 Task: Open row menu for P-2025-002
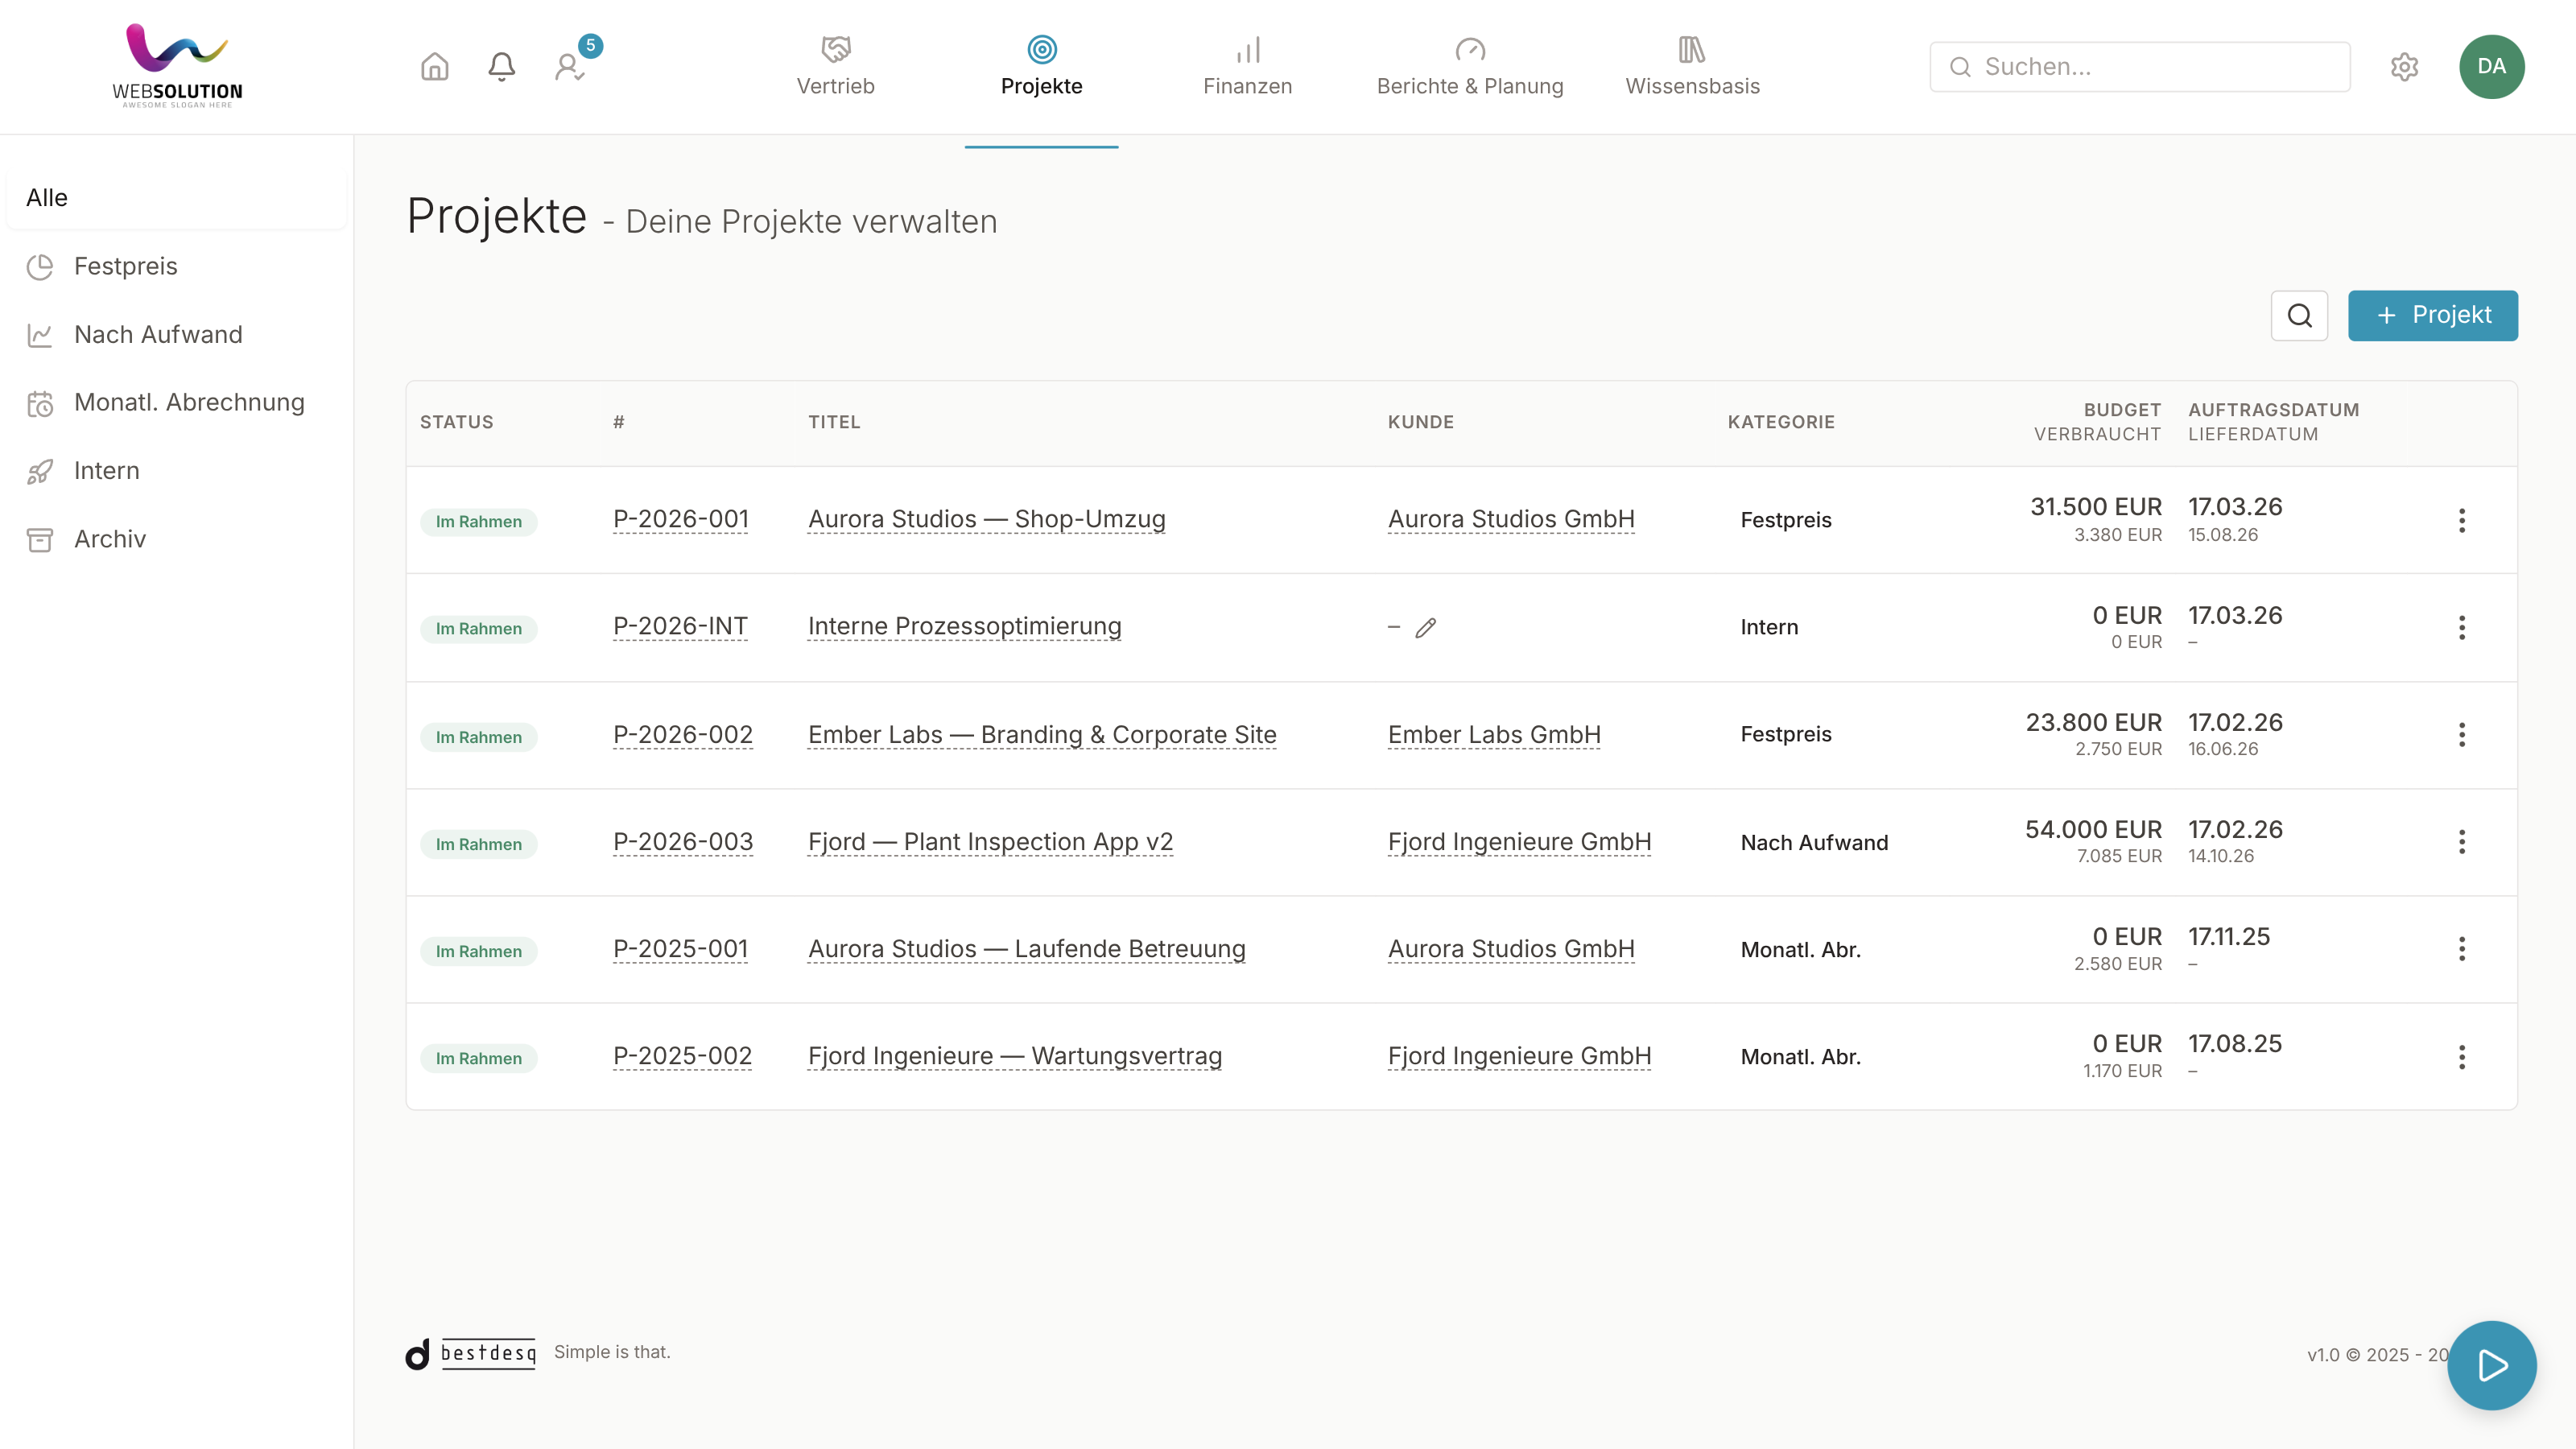click(x=2461, y=1057)
